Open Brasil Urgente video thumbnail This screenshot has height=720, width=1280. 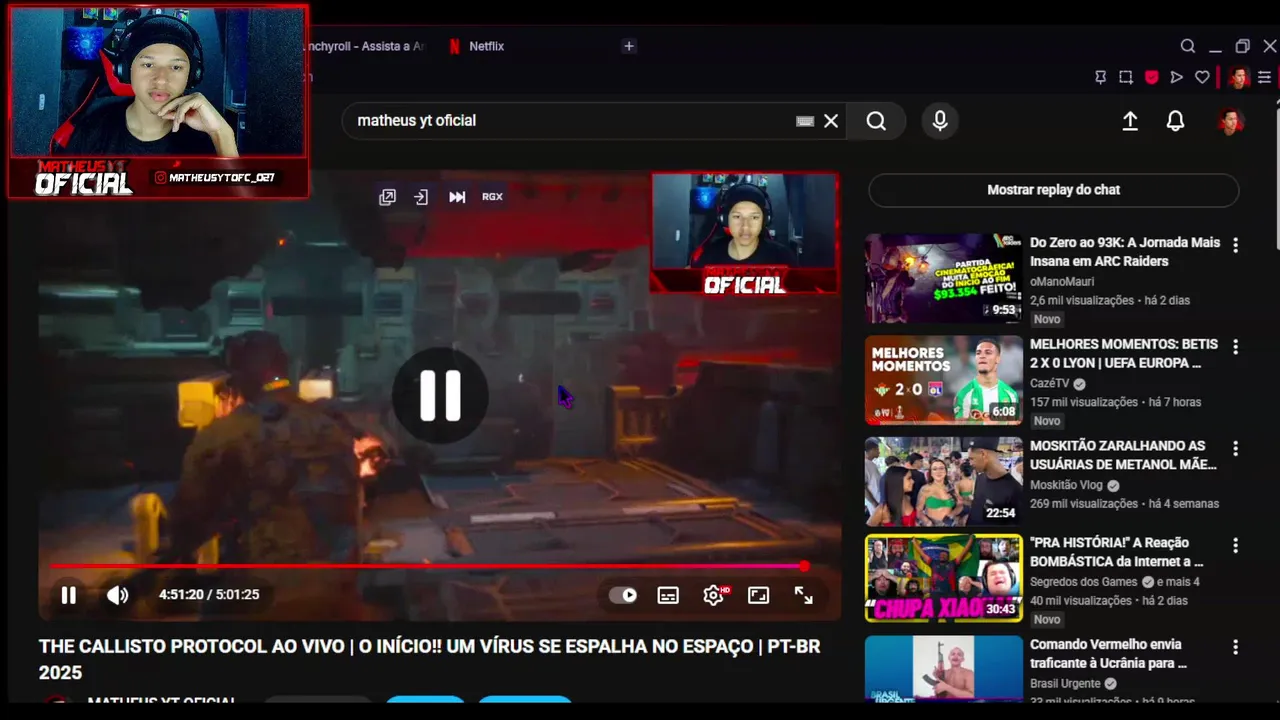coord(944,668)
